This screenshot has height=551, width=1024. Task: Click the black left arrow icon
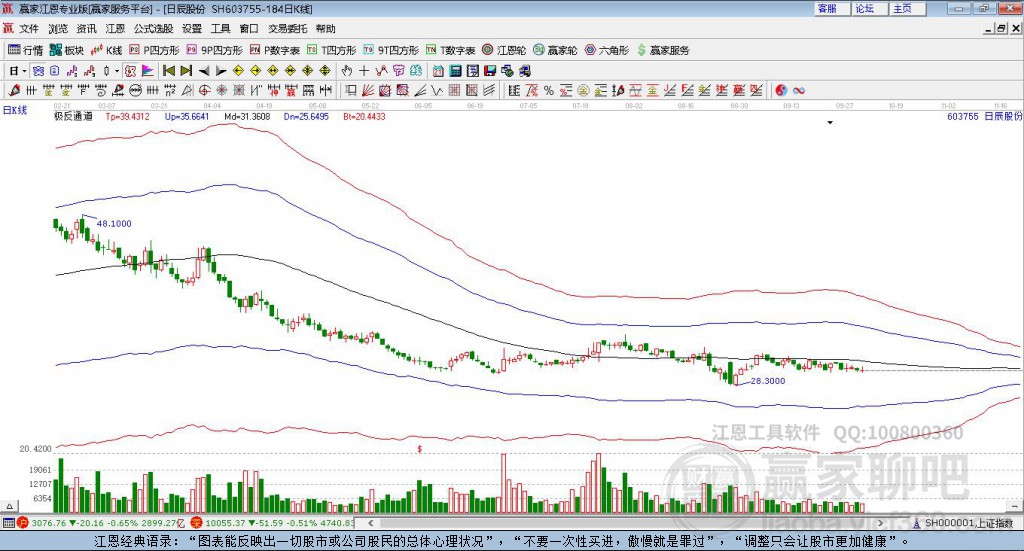[x=204, y=71]
